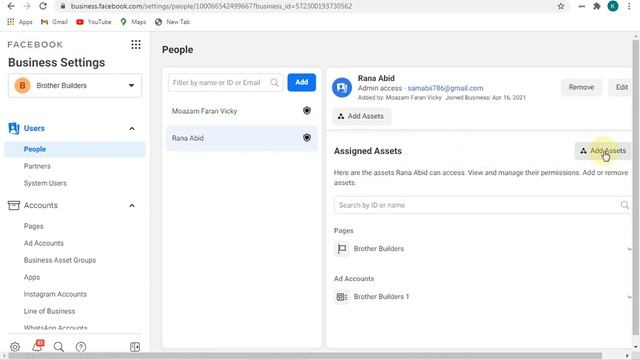Click the horizontal page scrollbar

pos(305,356)
